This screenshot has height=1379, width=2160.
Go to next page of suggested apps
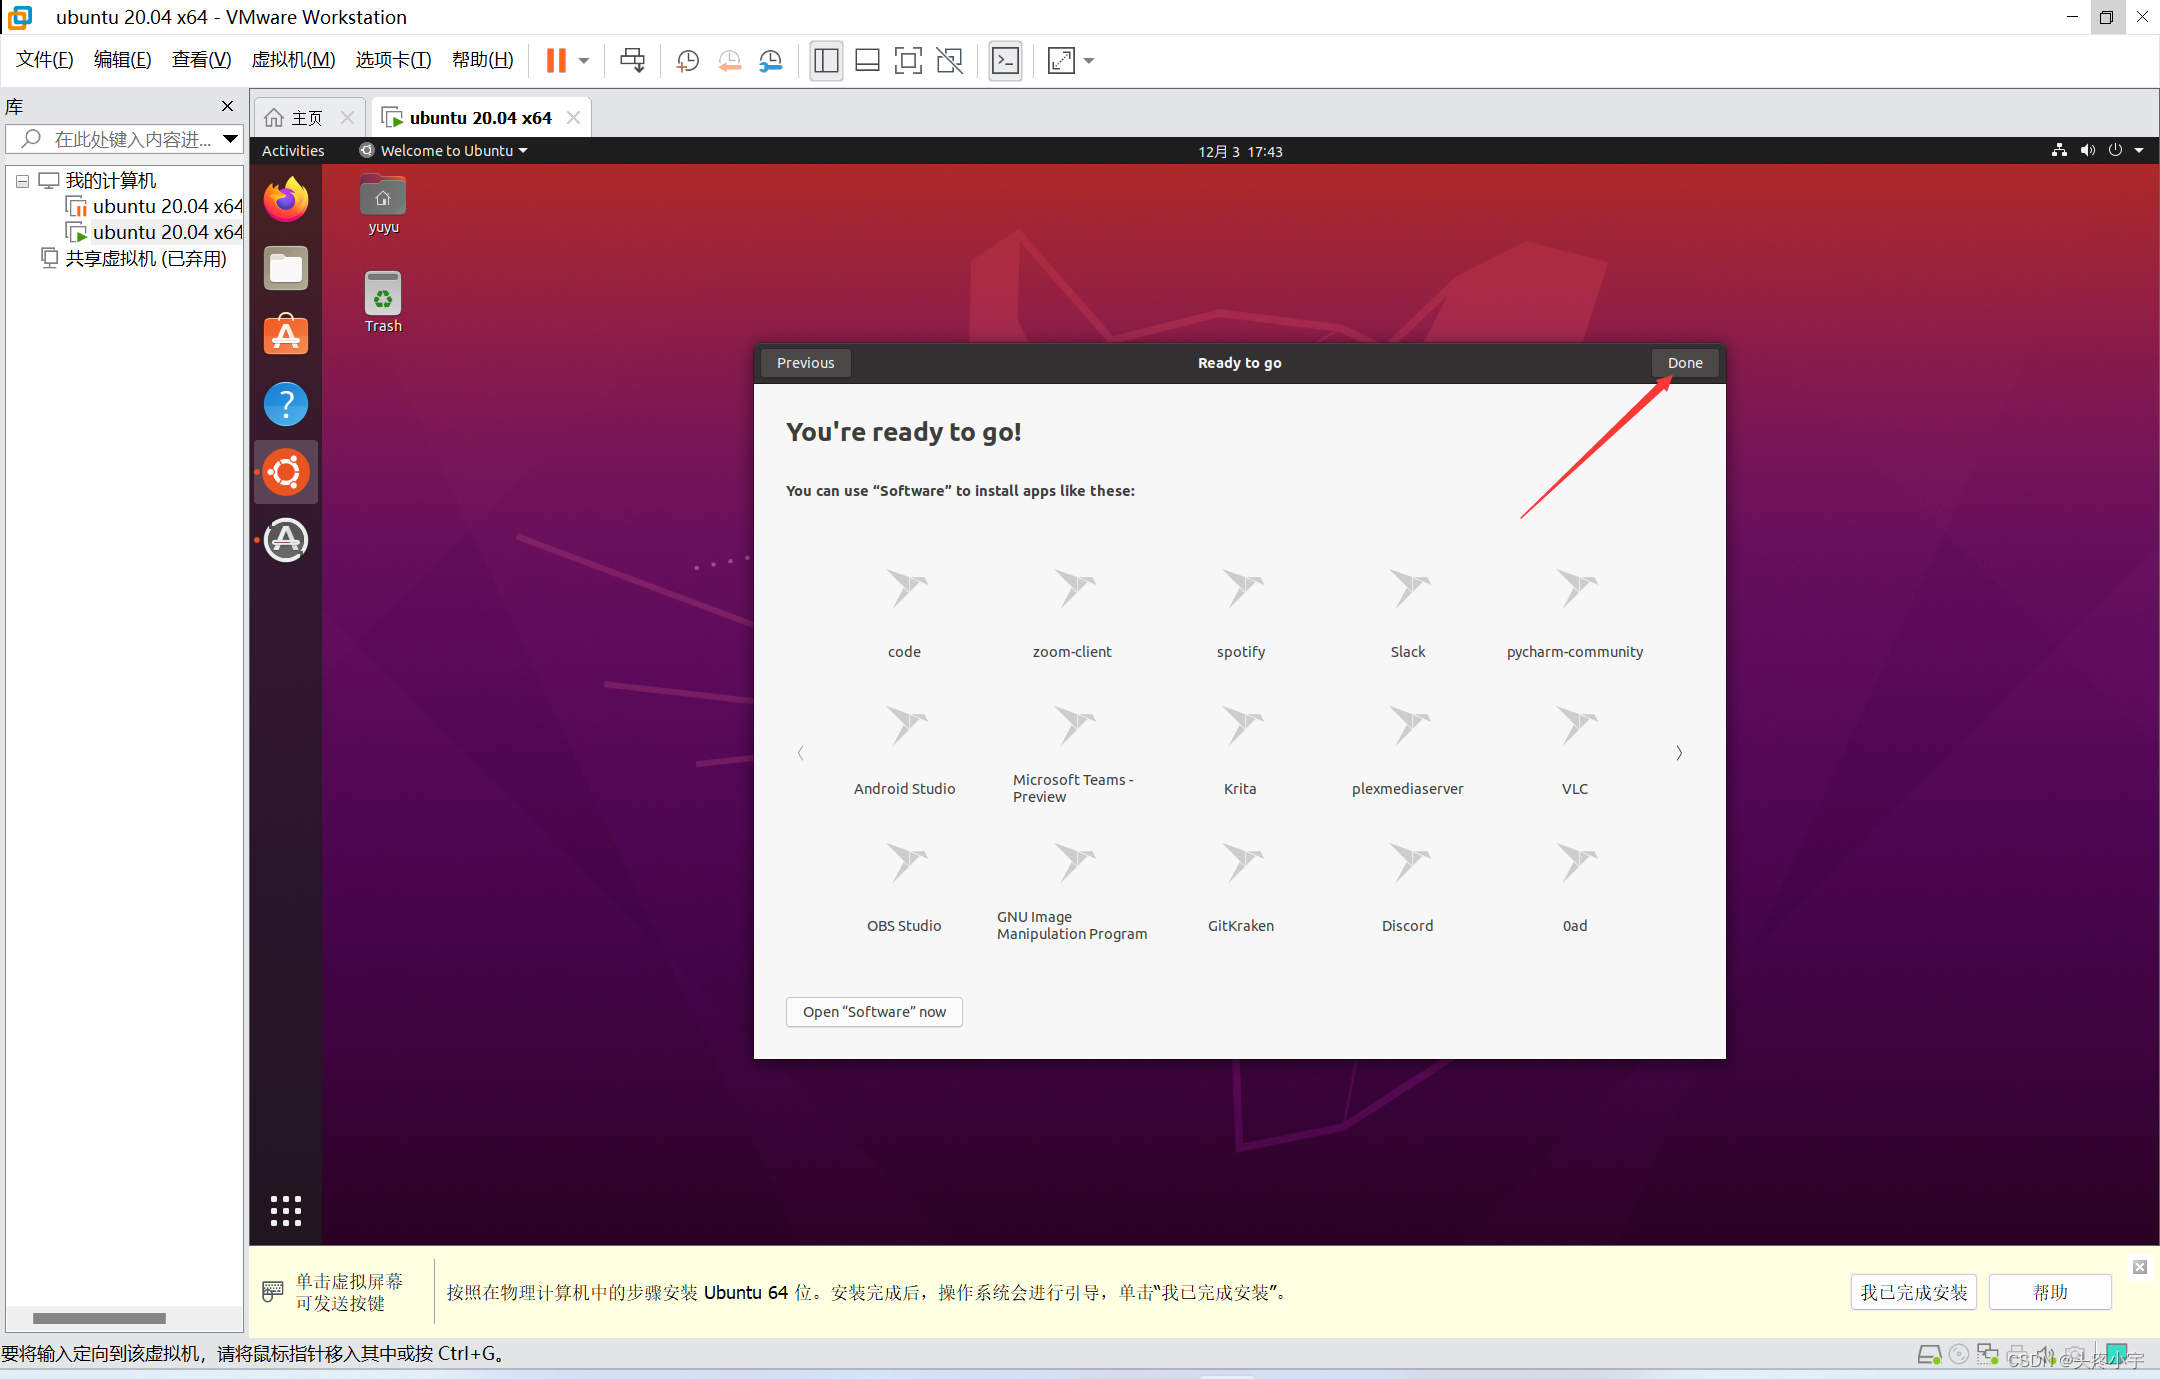pos(1679,753)
